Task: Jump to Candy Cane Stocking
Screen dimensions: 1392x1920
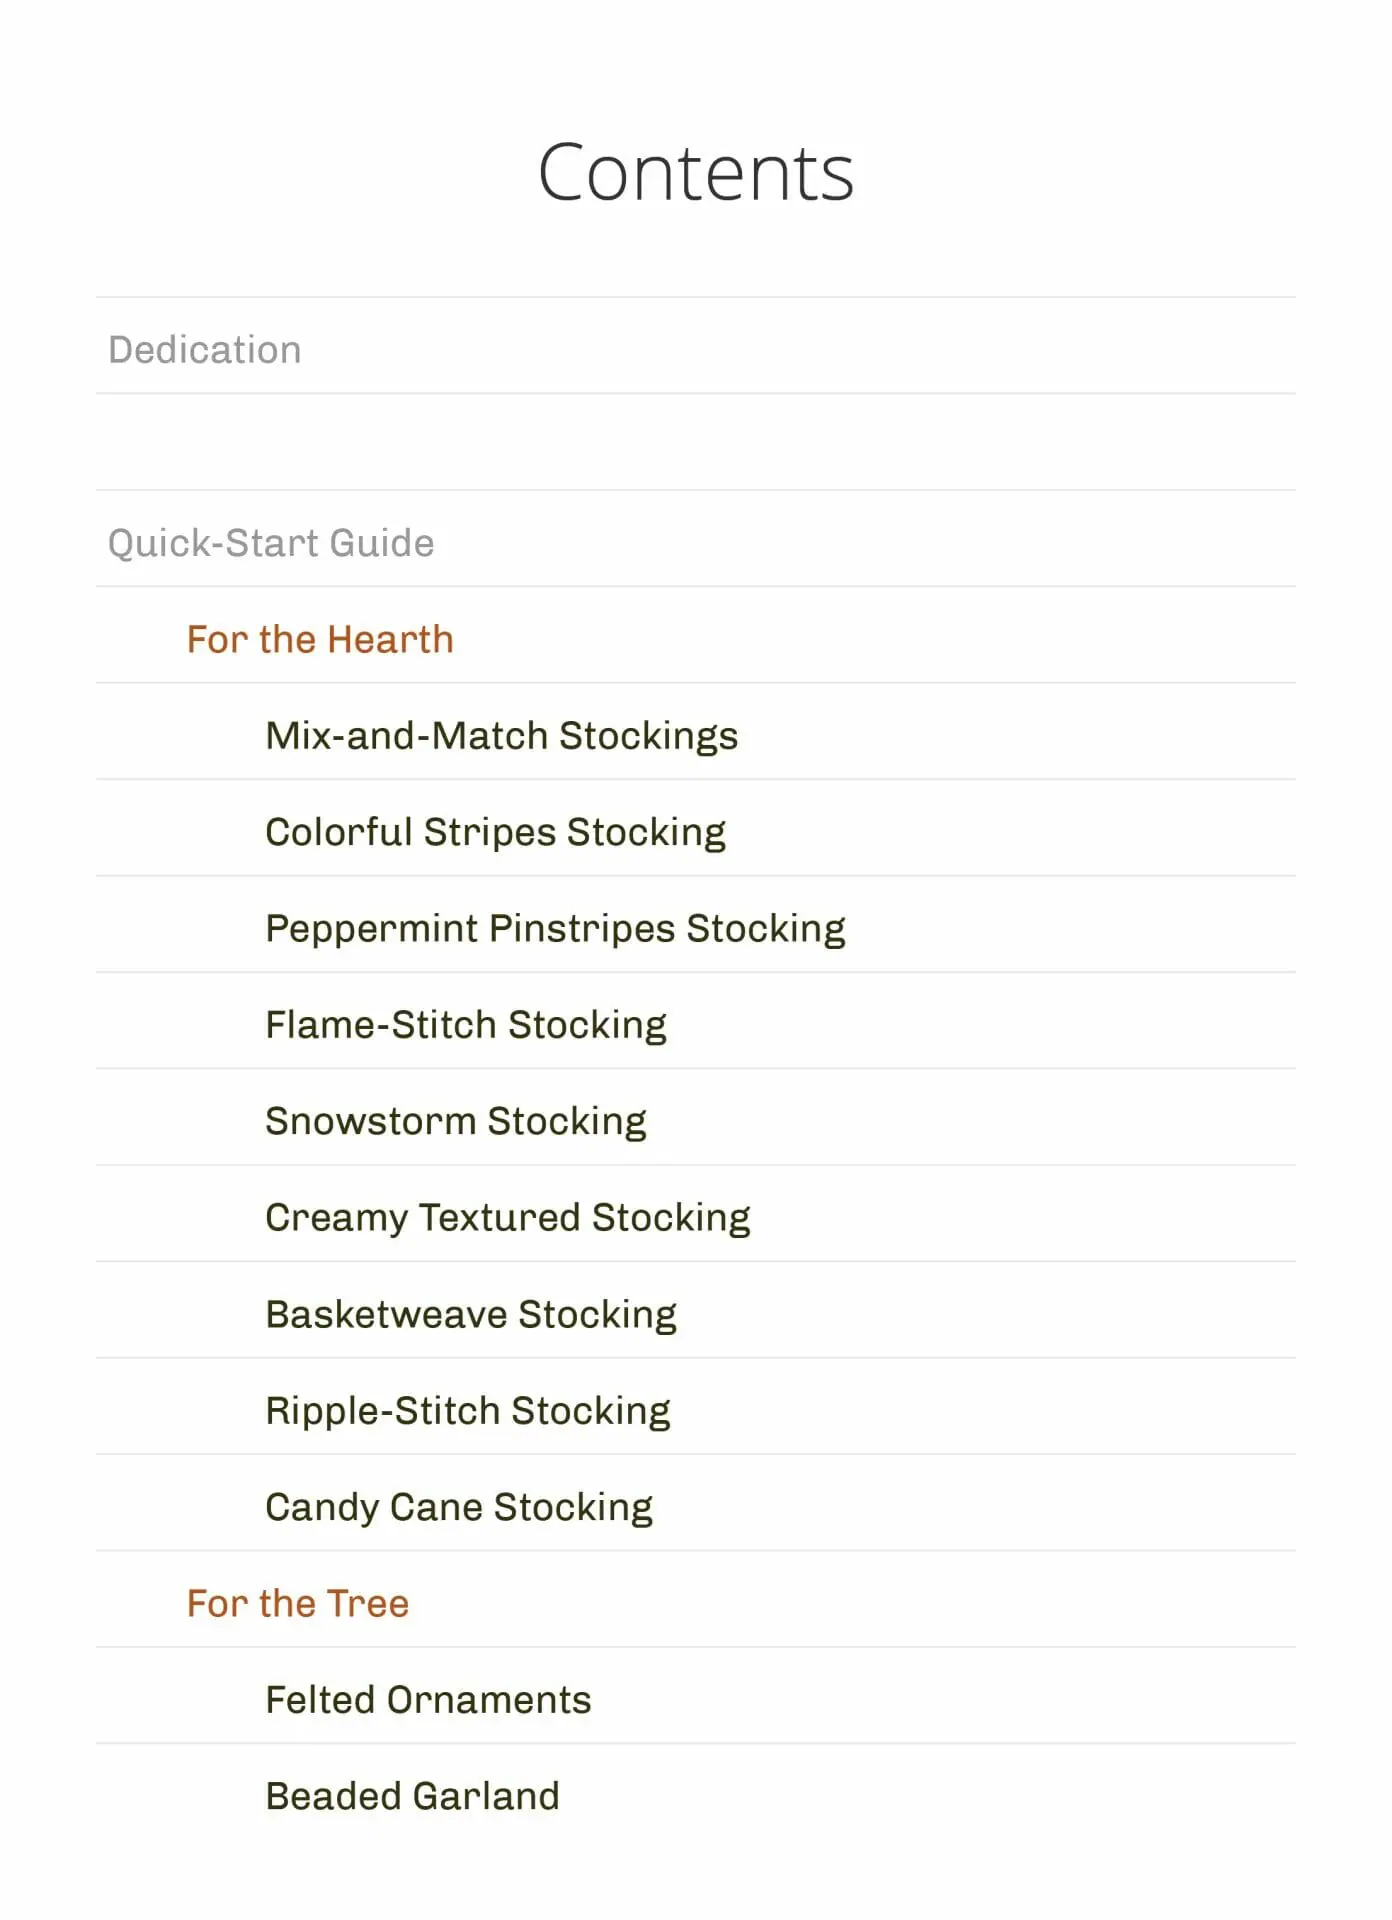Action: pos(459,1507)
